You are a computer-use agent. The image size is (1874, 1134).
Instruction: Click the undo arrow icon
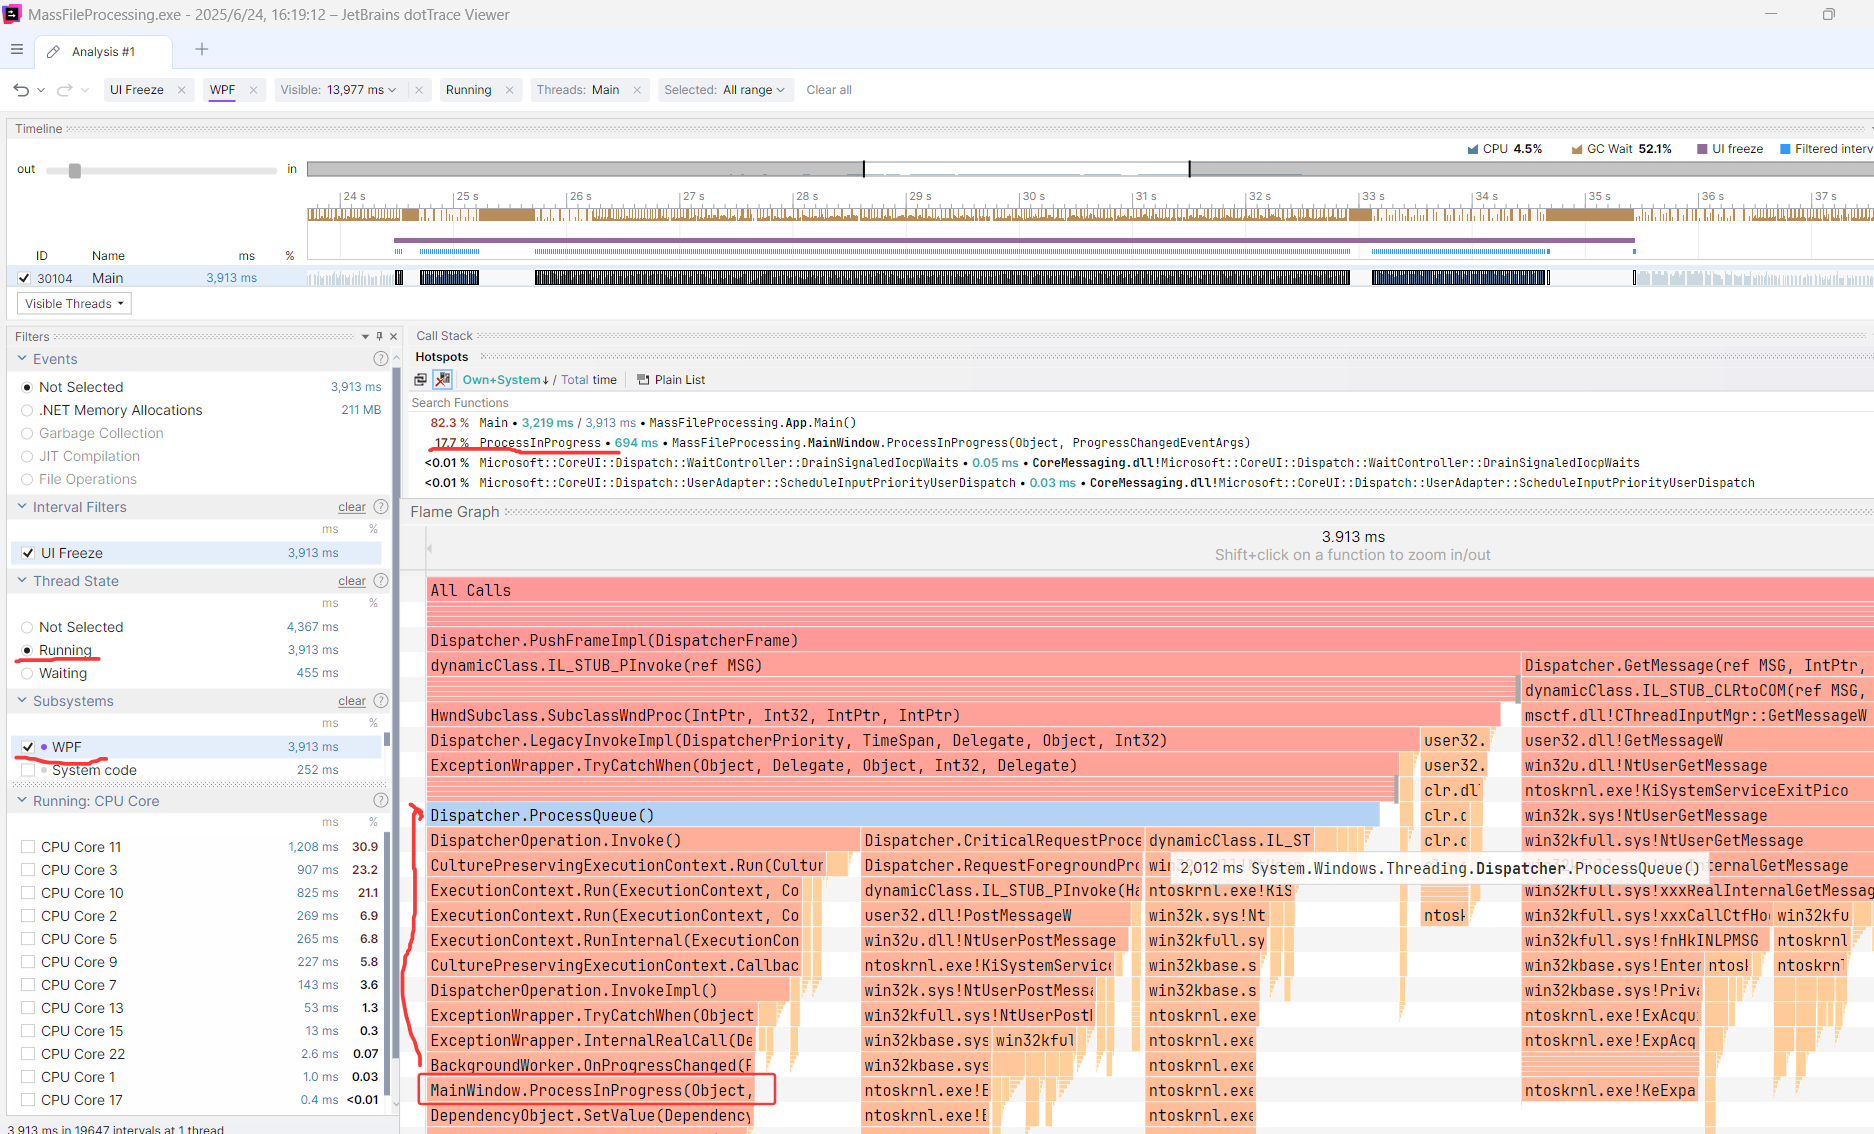coord(21,90)
